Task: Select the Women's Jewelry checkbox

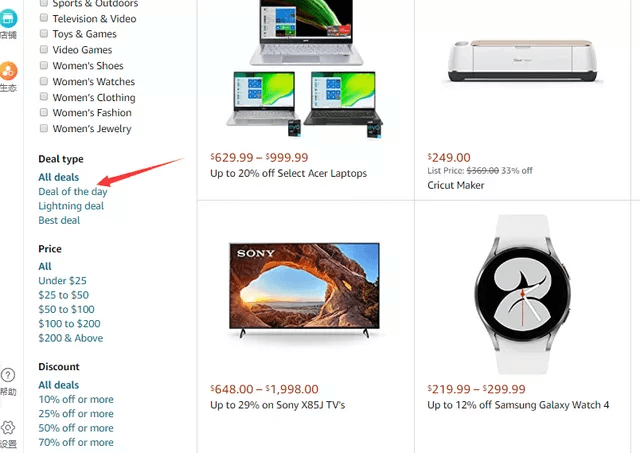Action: (44, 128)
